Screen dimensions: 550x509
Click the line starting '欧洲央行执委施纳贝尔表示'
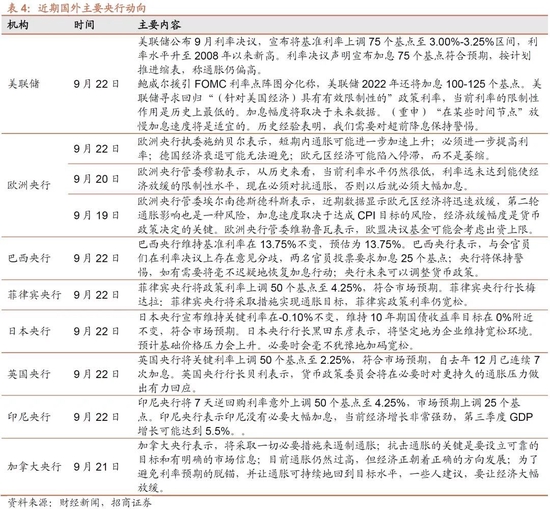(x=333, y=141)
